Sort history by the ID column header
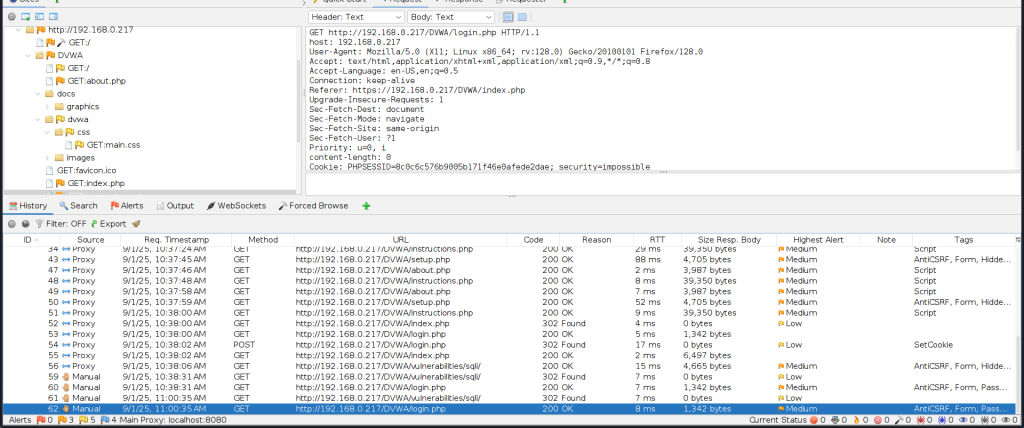This screenshot has width=1024, height=428. point(30,240)
